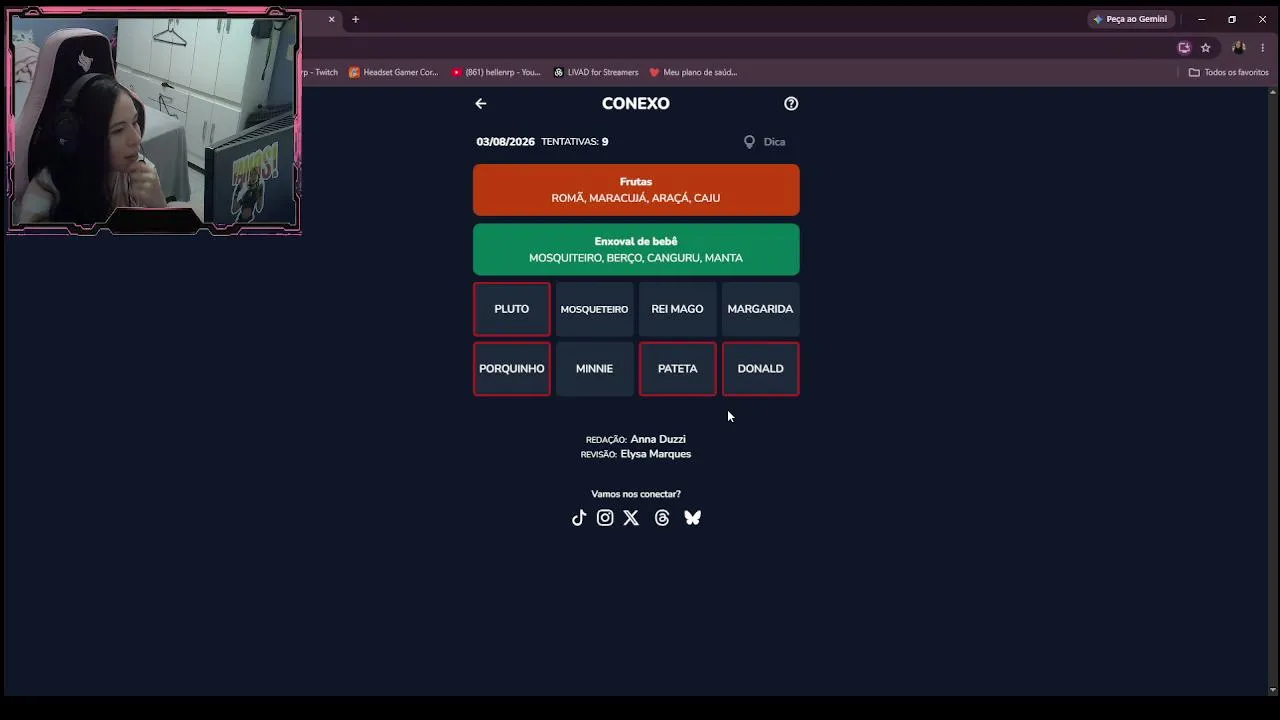Minimize the browser window
Viewport: 1280px width, 720px height.
click(1202, 19)
